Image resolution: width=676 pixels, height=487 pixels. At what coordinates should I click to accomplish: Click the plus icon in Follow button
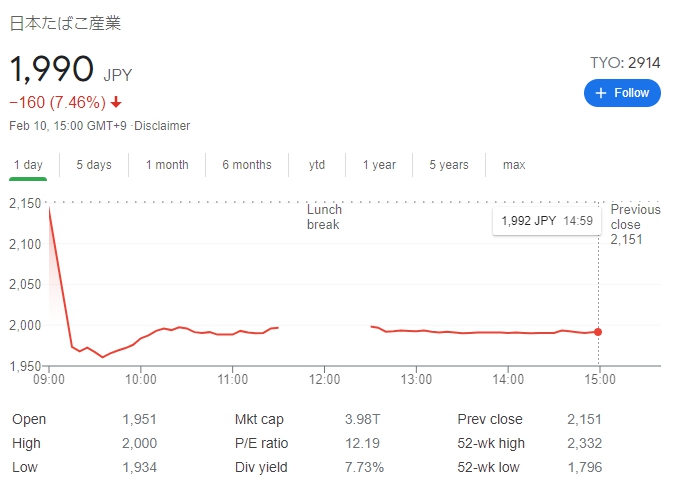point(601,93)
